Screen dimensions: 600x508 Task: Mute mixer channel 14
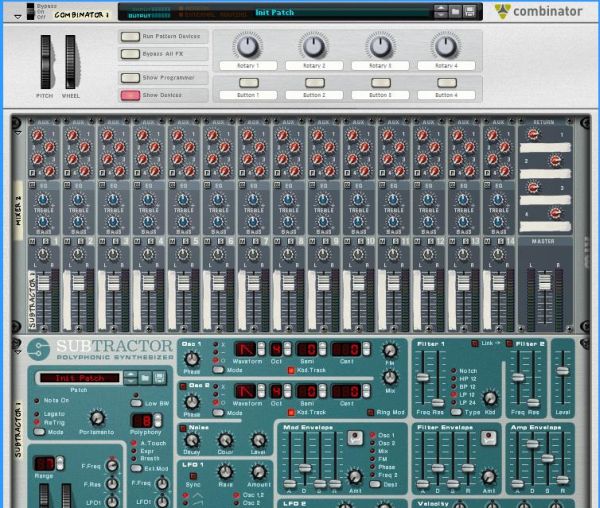[x=487, y=241]
